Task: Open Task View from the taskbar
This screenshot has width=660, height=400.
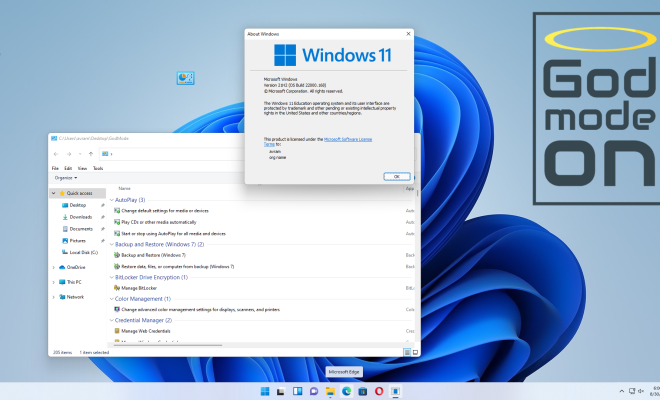Action: (281, 391)
